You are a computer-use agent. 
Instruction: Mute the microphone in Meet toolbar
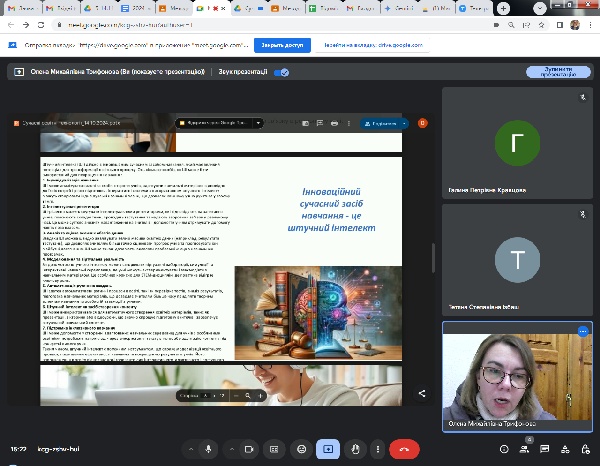point(208,449)
